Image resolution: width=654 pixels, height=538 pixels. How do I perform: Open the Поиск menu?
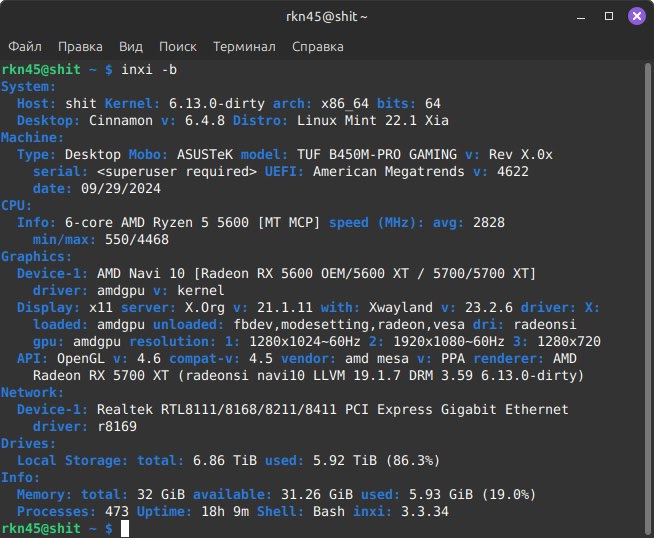click(178, 47)
